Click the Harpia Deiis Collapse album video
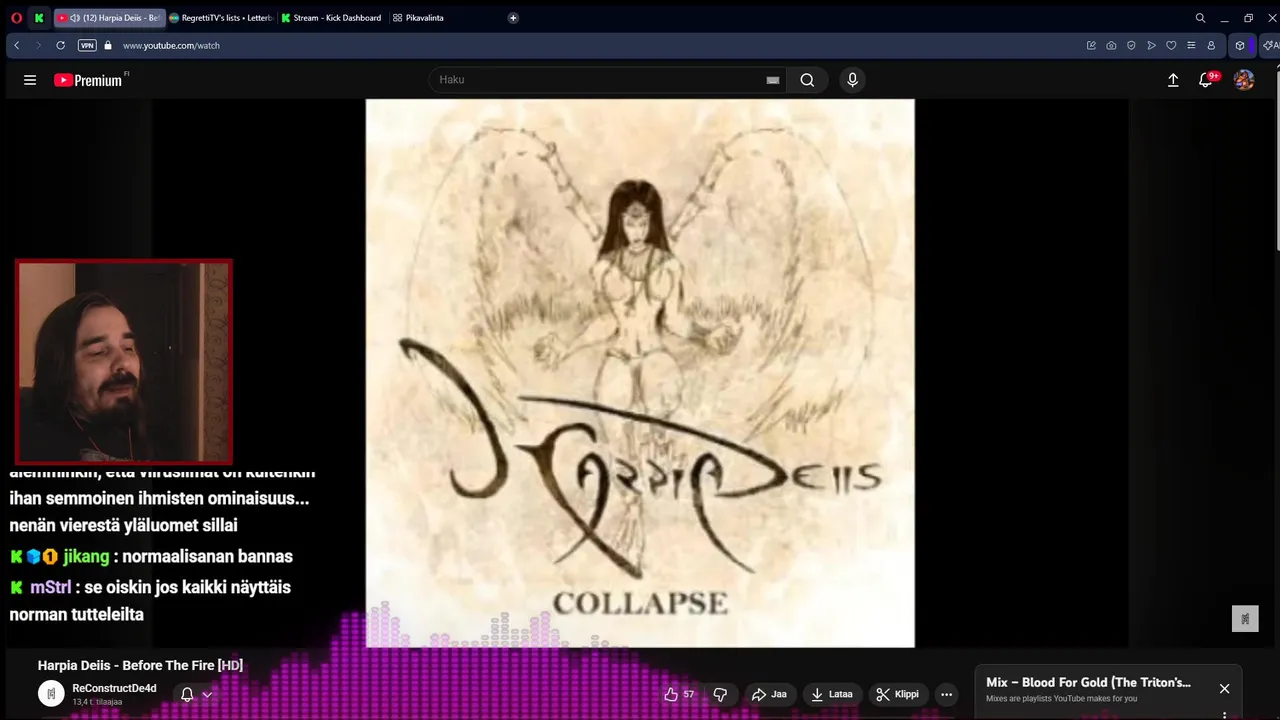The height and width of the screenshot is (720, 1280). click(x=640, y=373)
